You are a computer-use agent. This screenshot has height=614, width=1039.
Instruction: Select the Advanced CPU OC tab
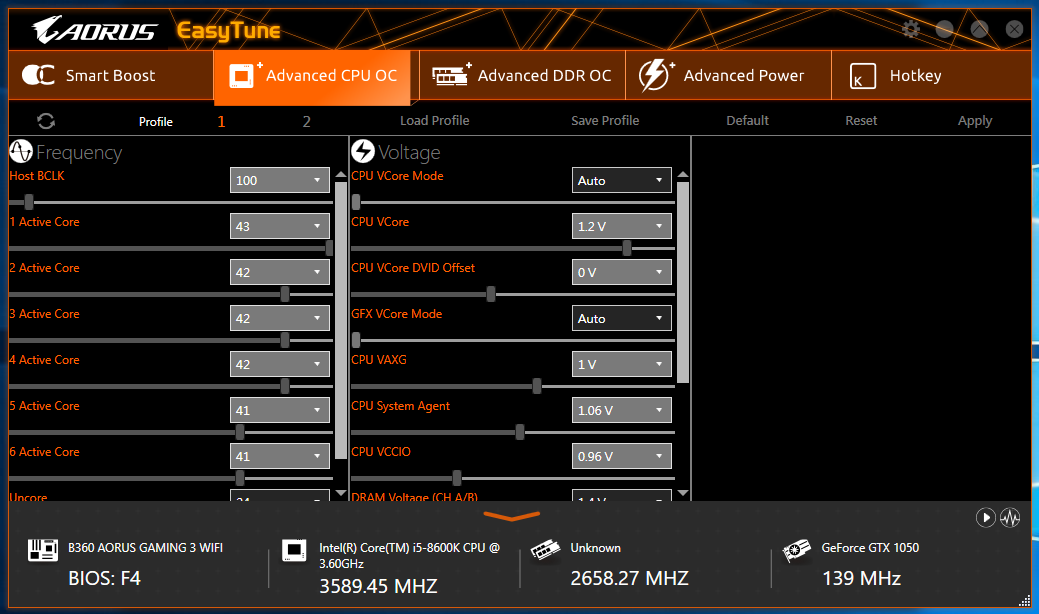click(x=312, y=77)
